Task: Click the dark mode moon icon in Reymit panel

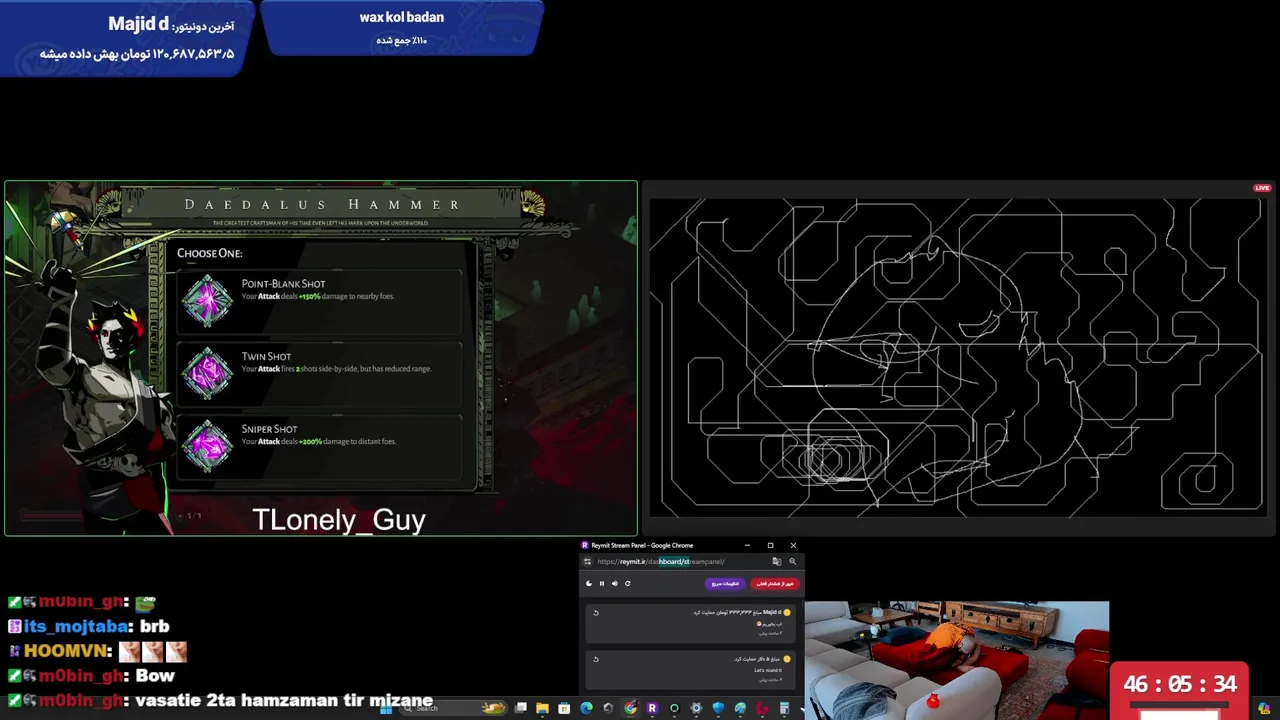Action: [x=589, y=583]
